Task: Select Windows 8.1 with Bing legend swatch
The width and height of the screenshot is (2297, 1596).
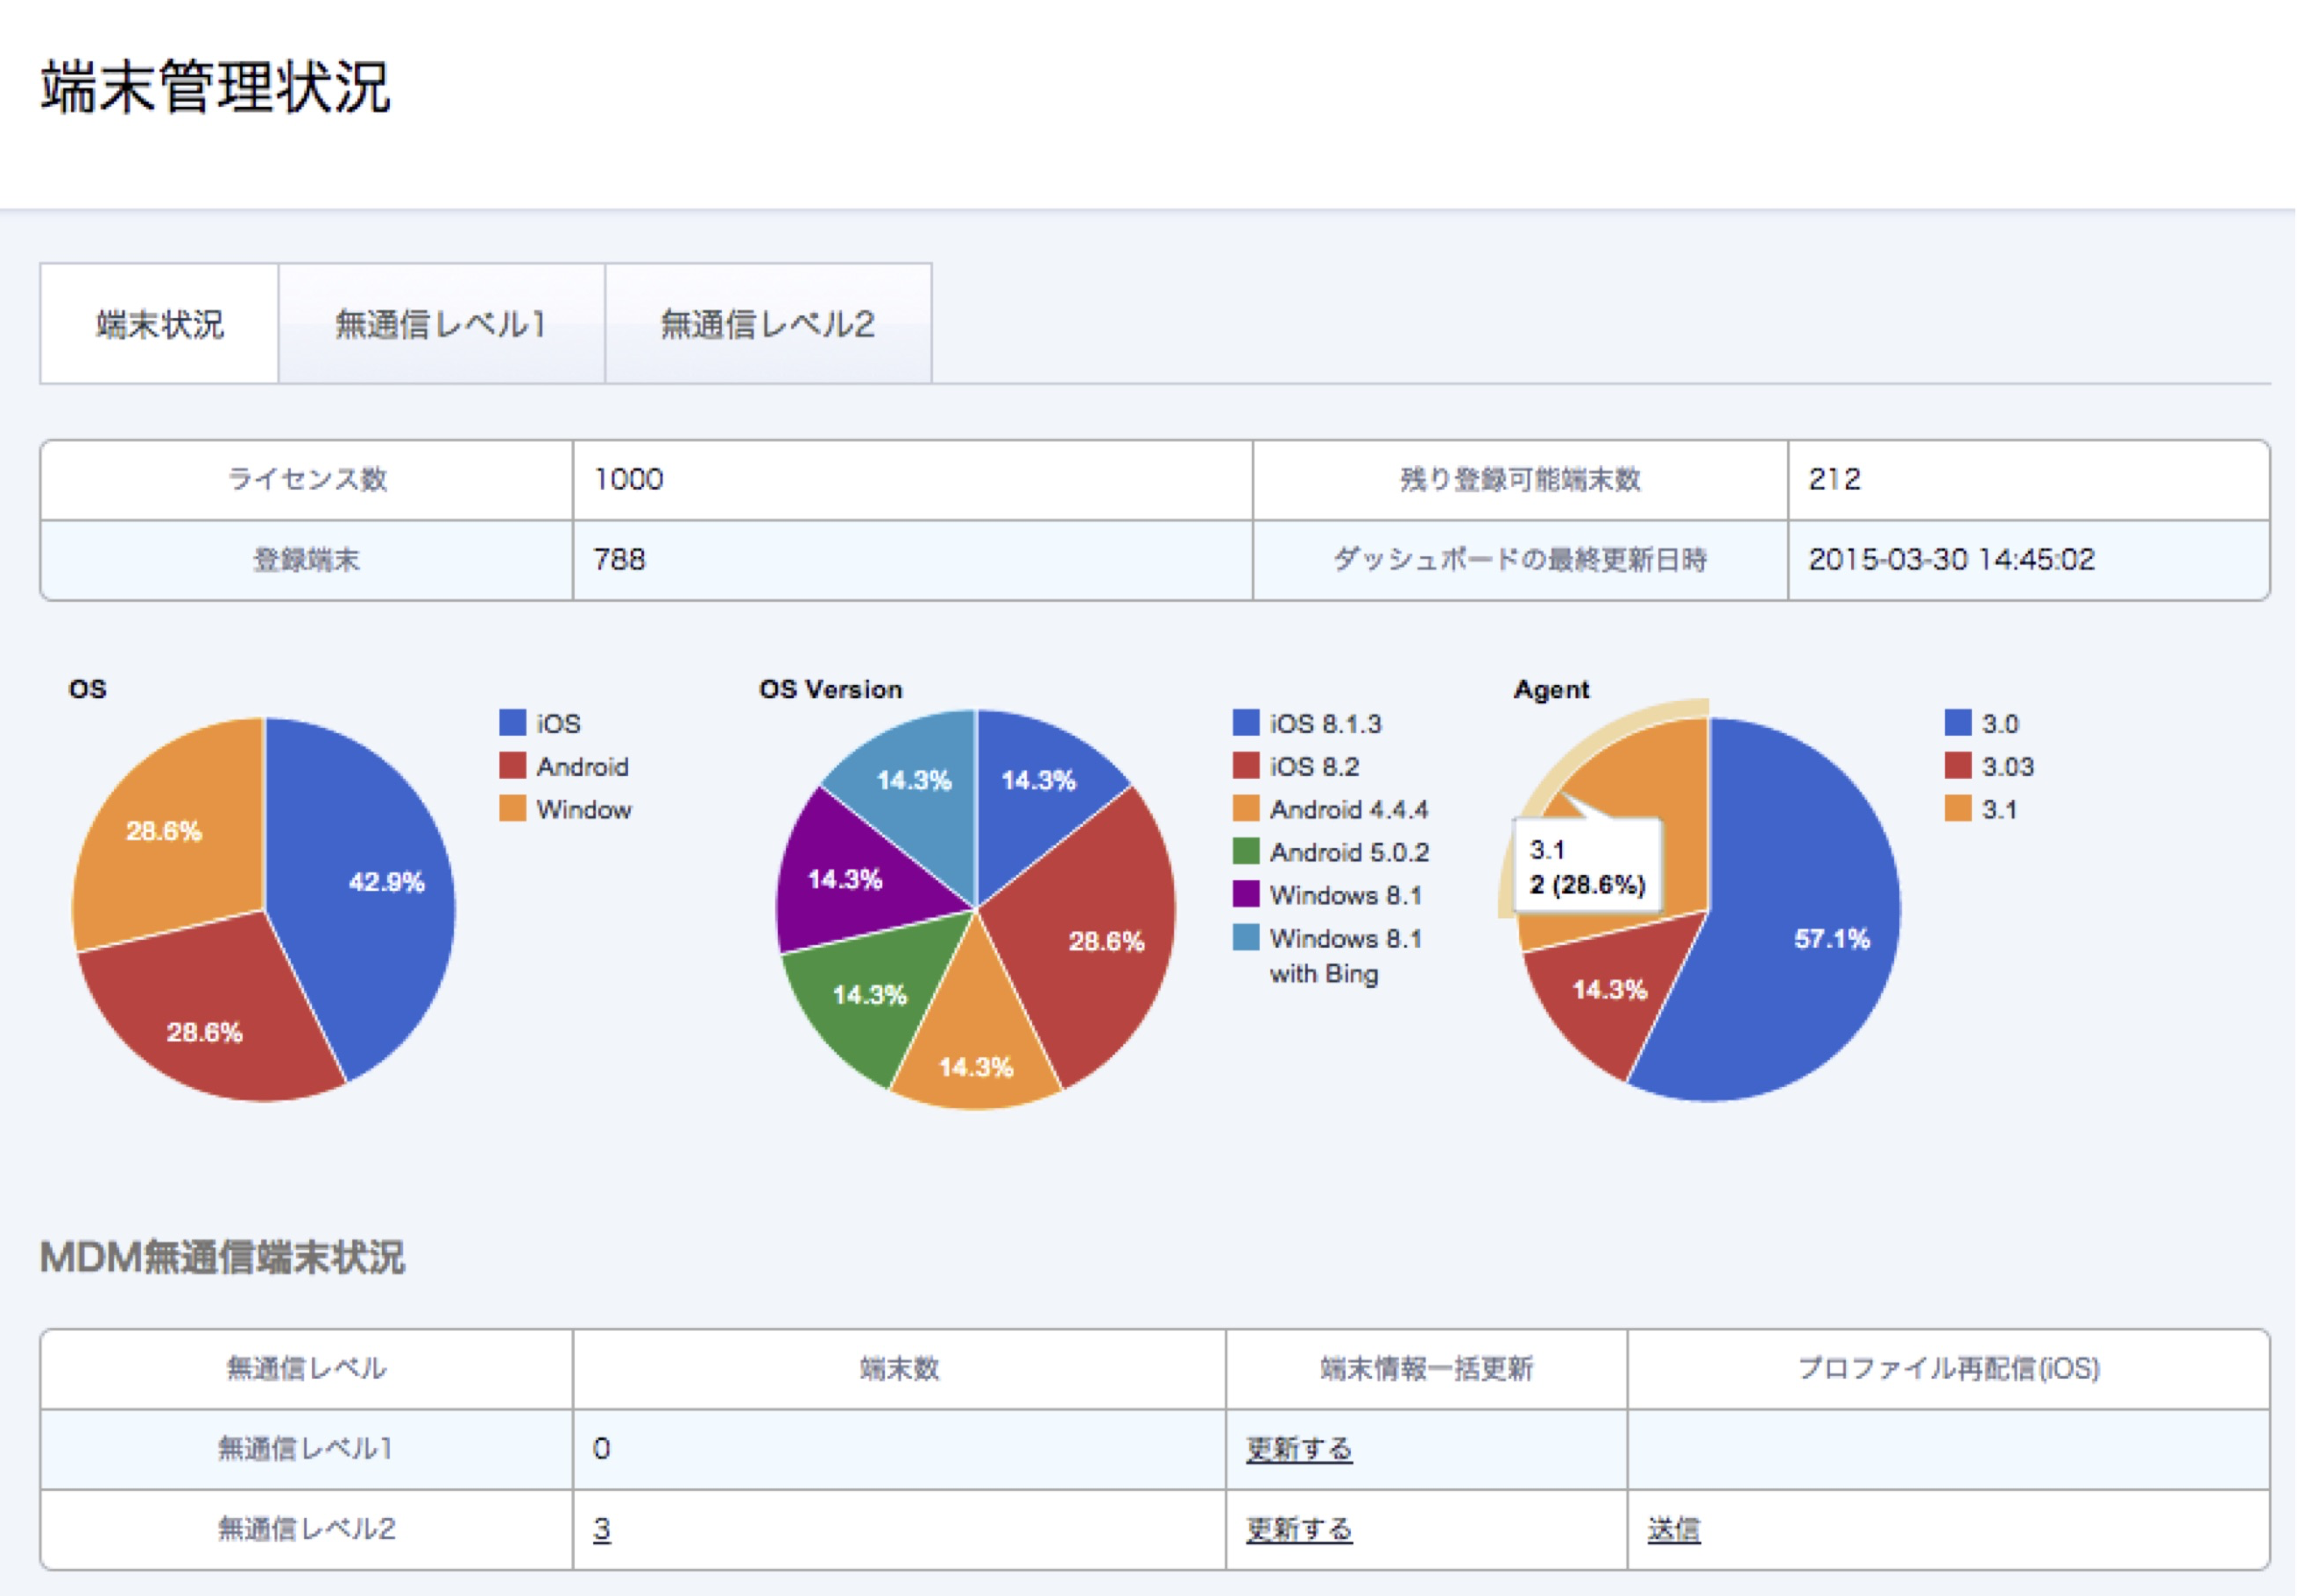Action: pos(1246,937)
